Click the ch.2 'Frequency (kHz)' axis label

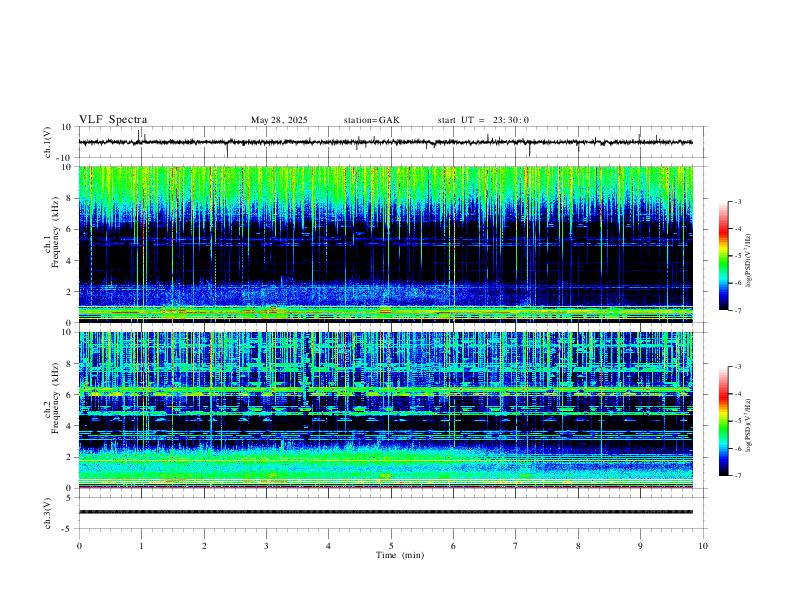(56, 398)
